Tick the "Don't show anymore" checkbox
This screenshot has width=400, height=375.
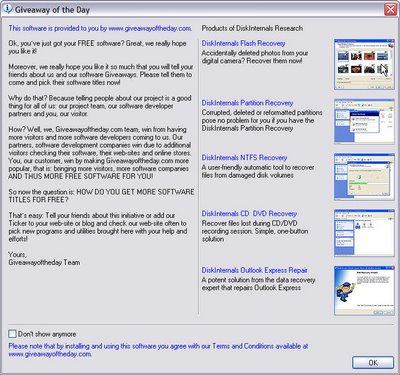[12, 334]
